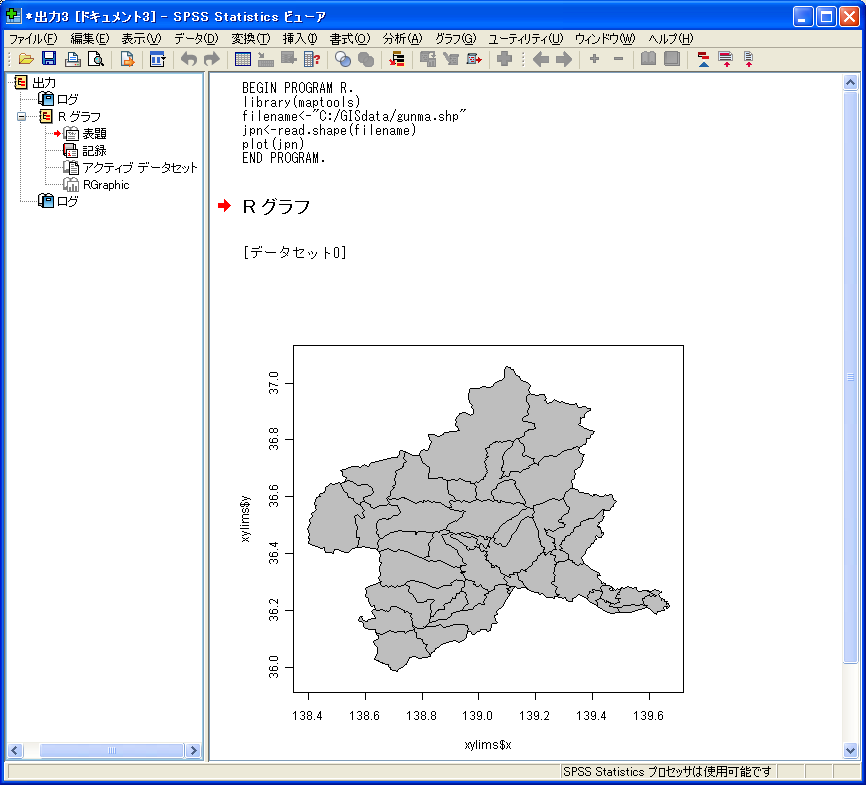Open Print Preview from the toolbar
866x785 pixels.
tap(95, 60)
